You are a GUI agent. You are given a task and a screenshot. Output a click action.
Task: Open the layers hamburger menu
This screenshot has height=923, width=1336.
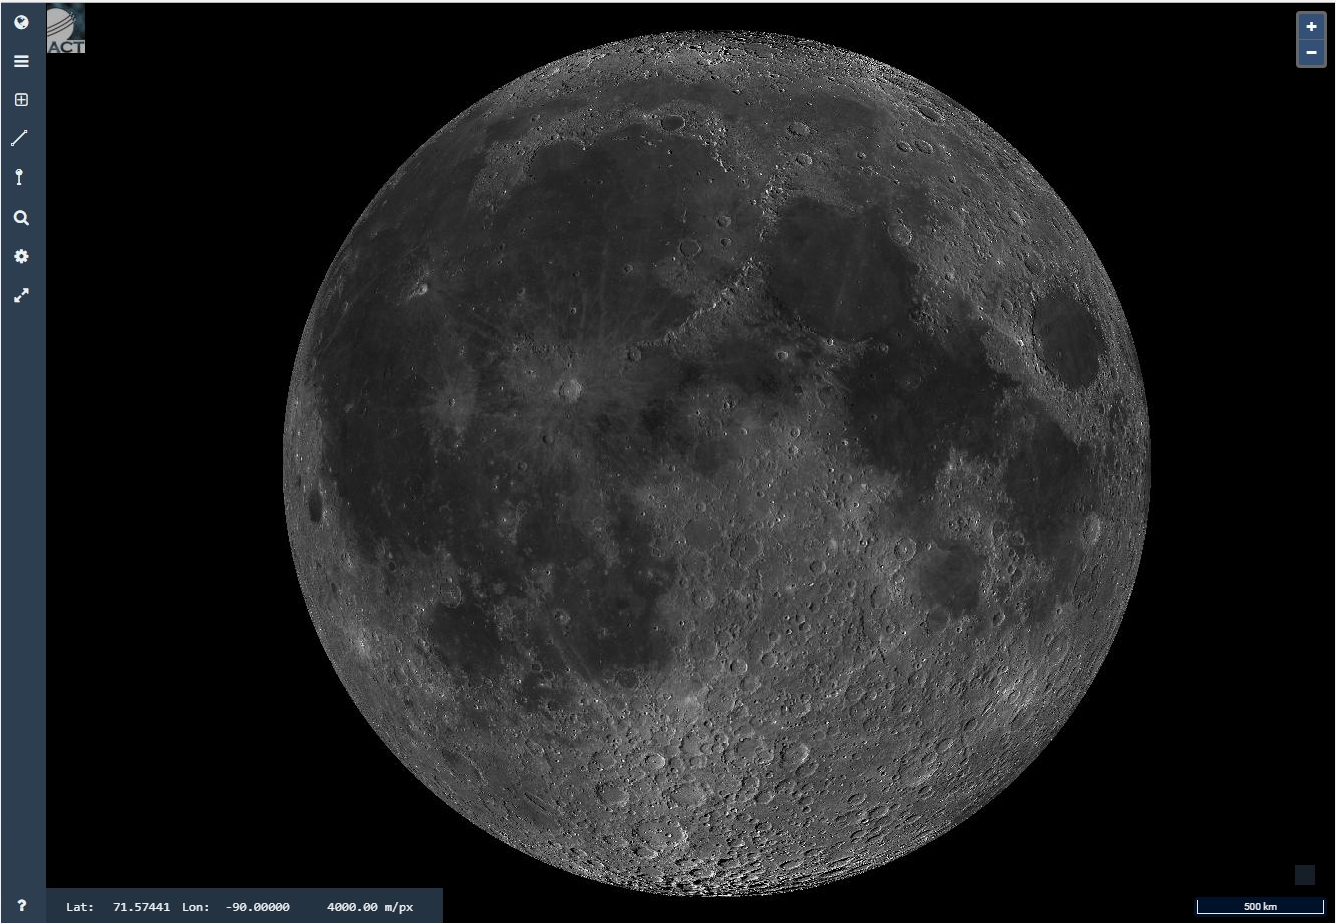21,61
